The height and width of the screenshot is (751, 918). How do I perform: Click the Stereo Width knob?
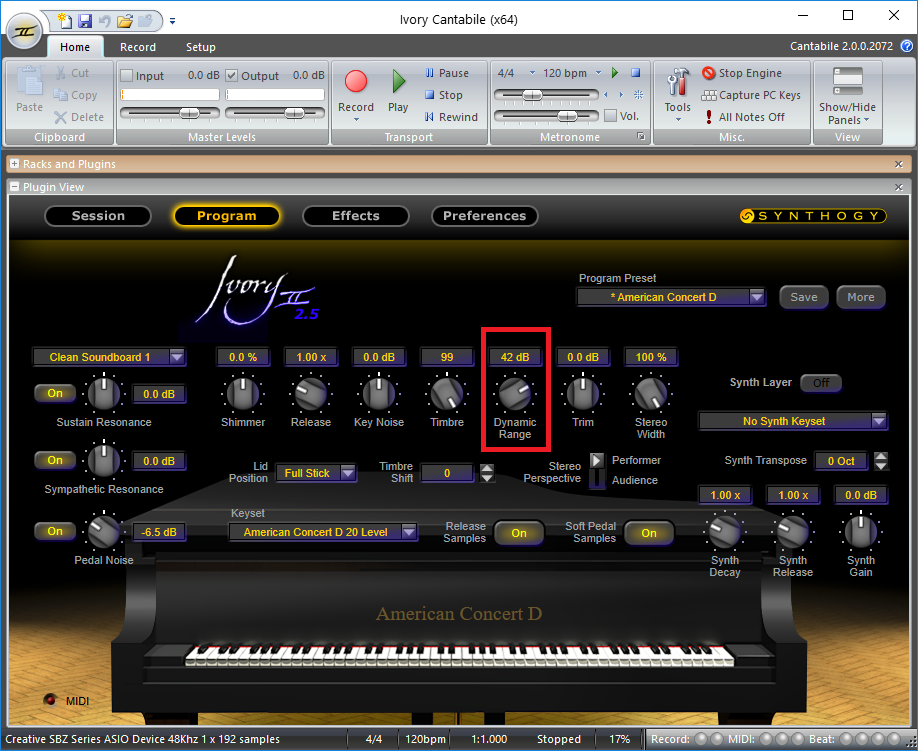650,393
